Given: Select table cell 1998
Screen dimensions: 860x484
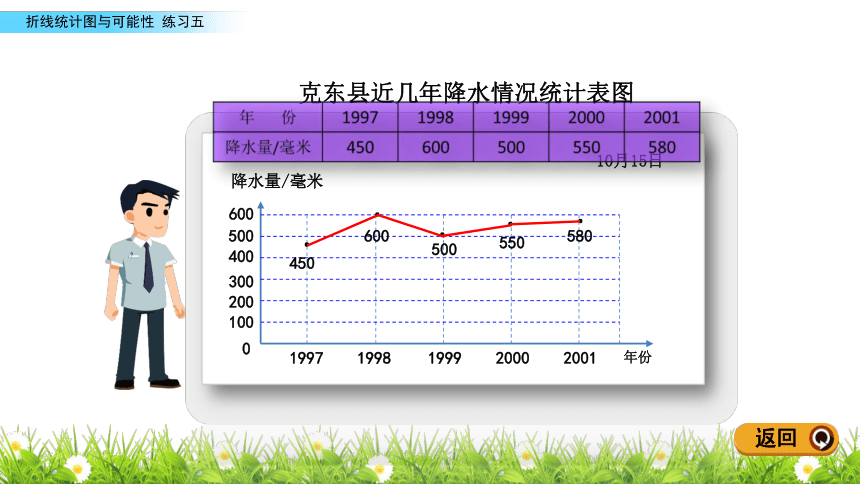Looking at the screenshot, I should tap(435, 117).
